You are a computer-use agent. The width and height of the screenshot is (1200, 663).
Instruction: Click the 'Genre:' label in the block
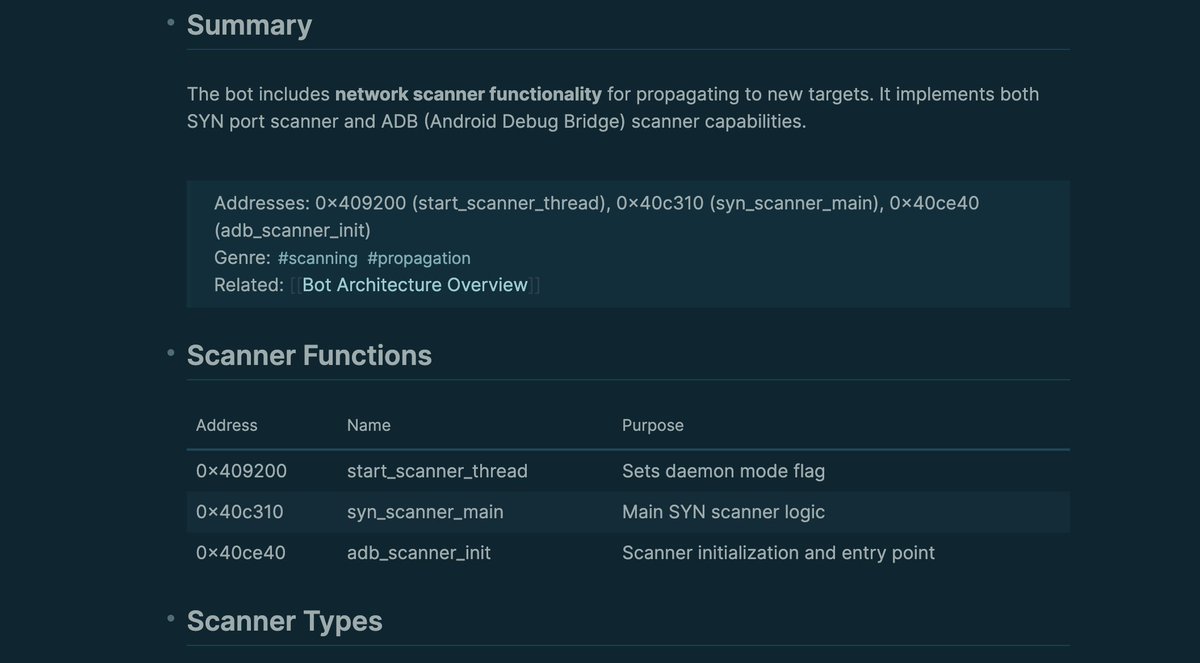242,258
